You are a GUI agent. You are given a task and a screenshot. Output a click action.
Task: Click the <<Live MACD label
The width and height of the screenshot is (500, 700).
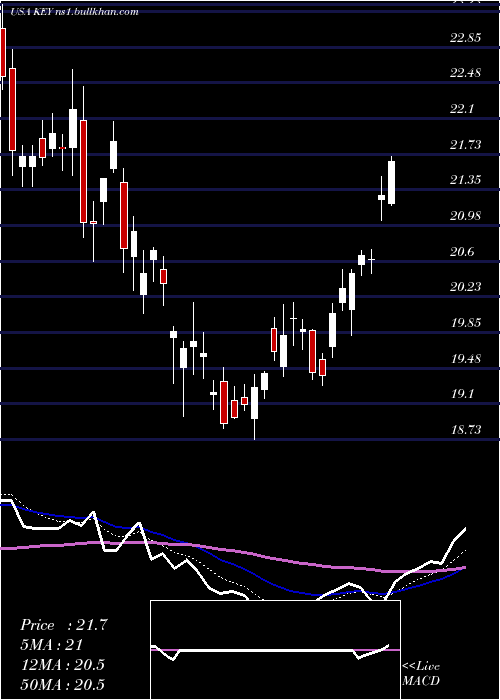[x=421, y=673]
